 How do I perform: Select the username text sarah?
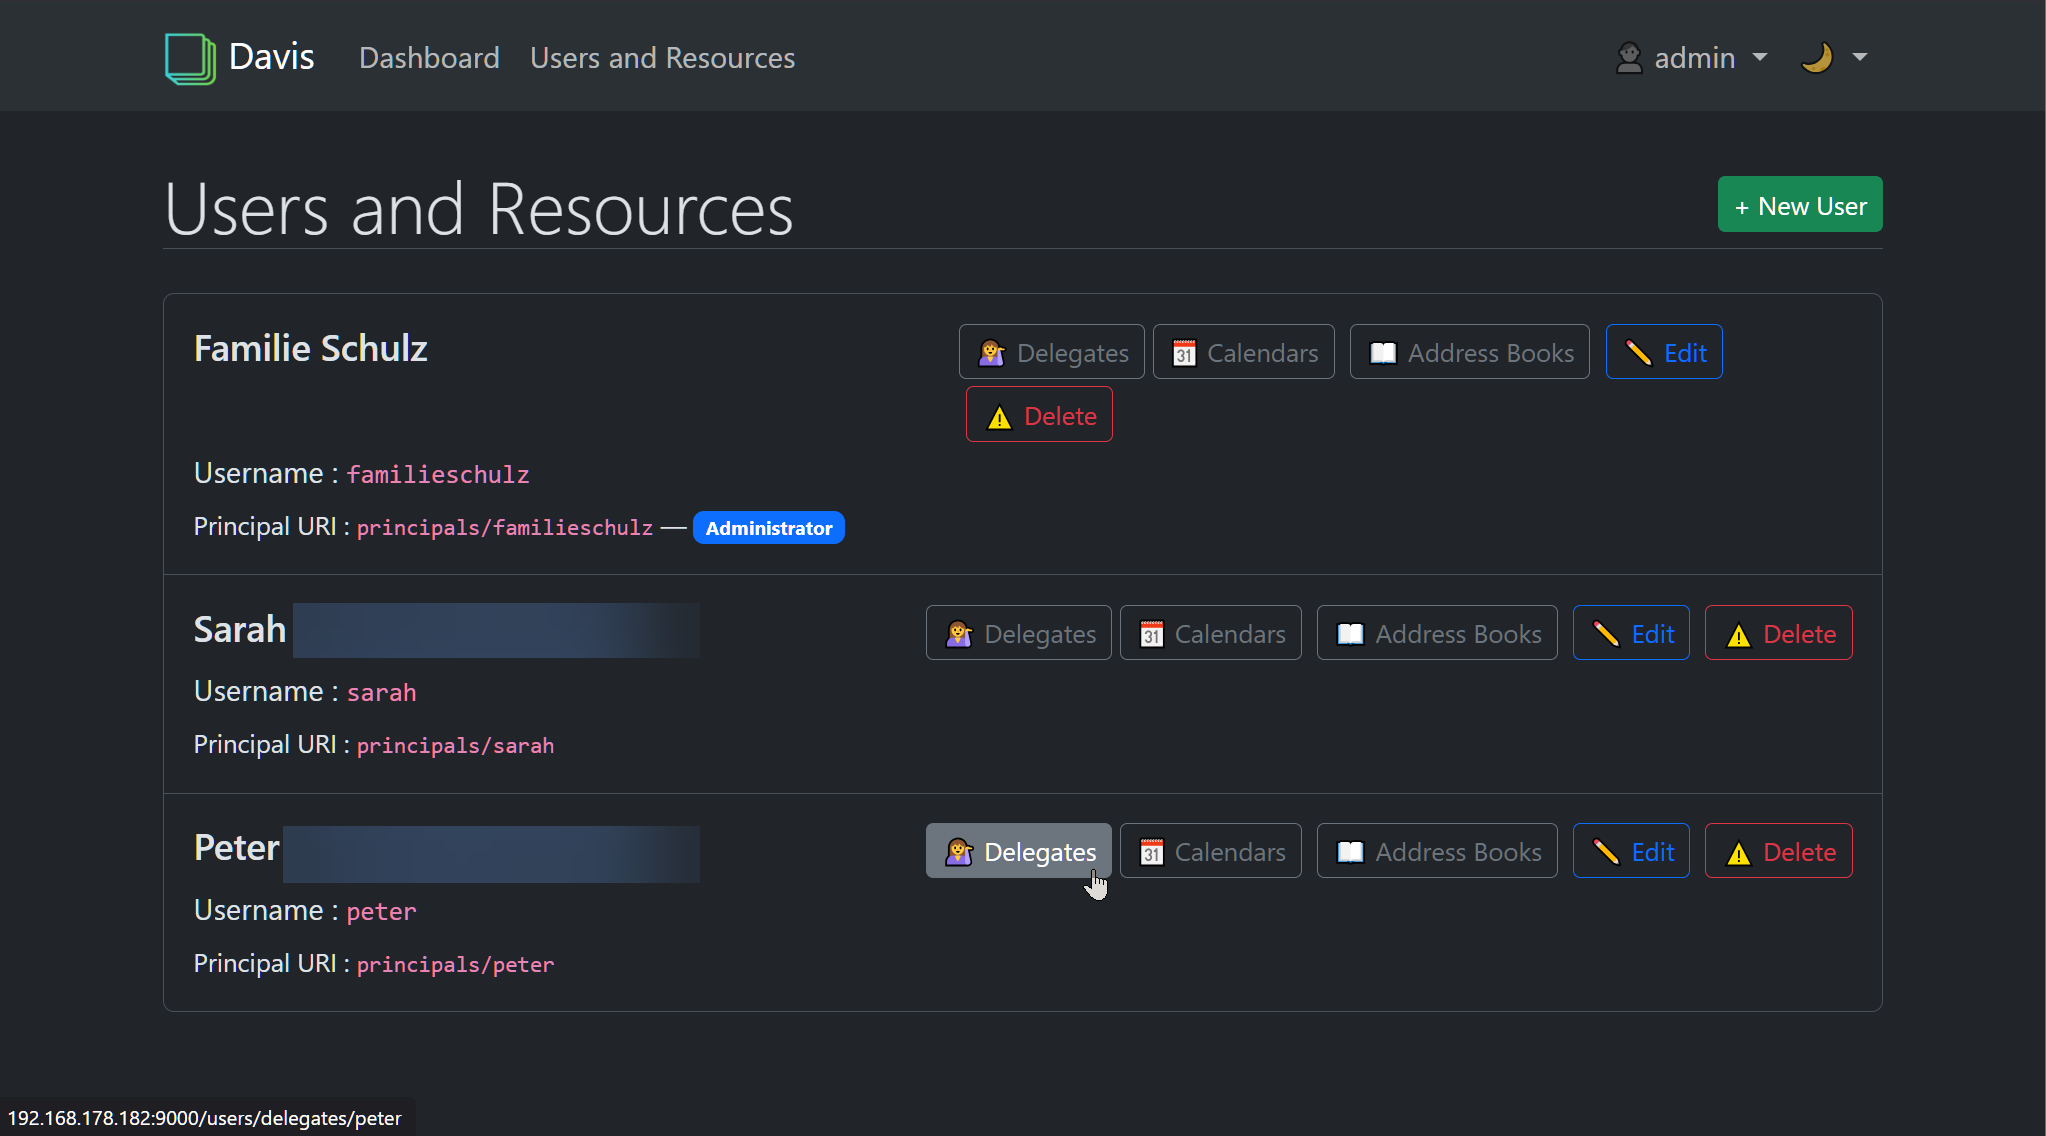click(x=381, y=693)
